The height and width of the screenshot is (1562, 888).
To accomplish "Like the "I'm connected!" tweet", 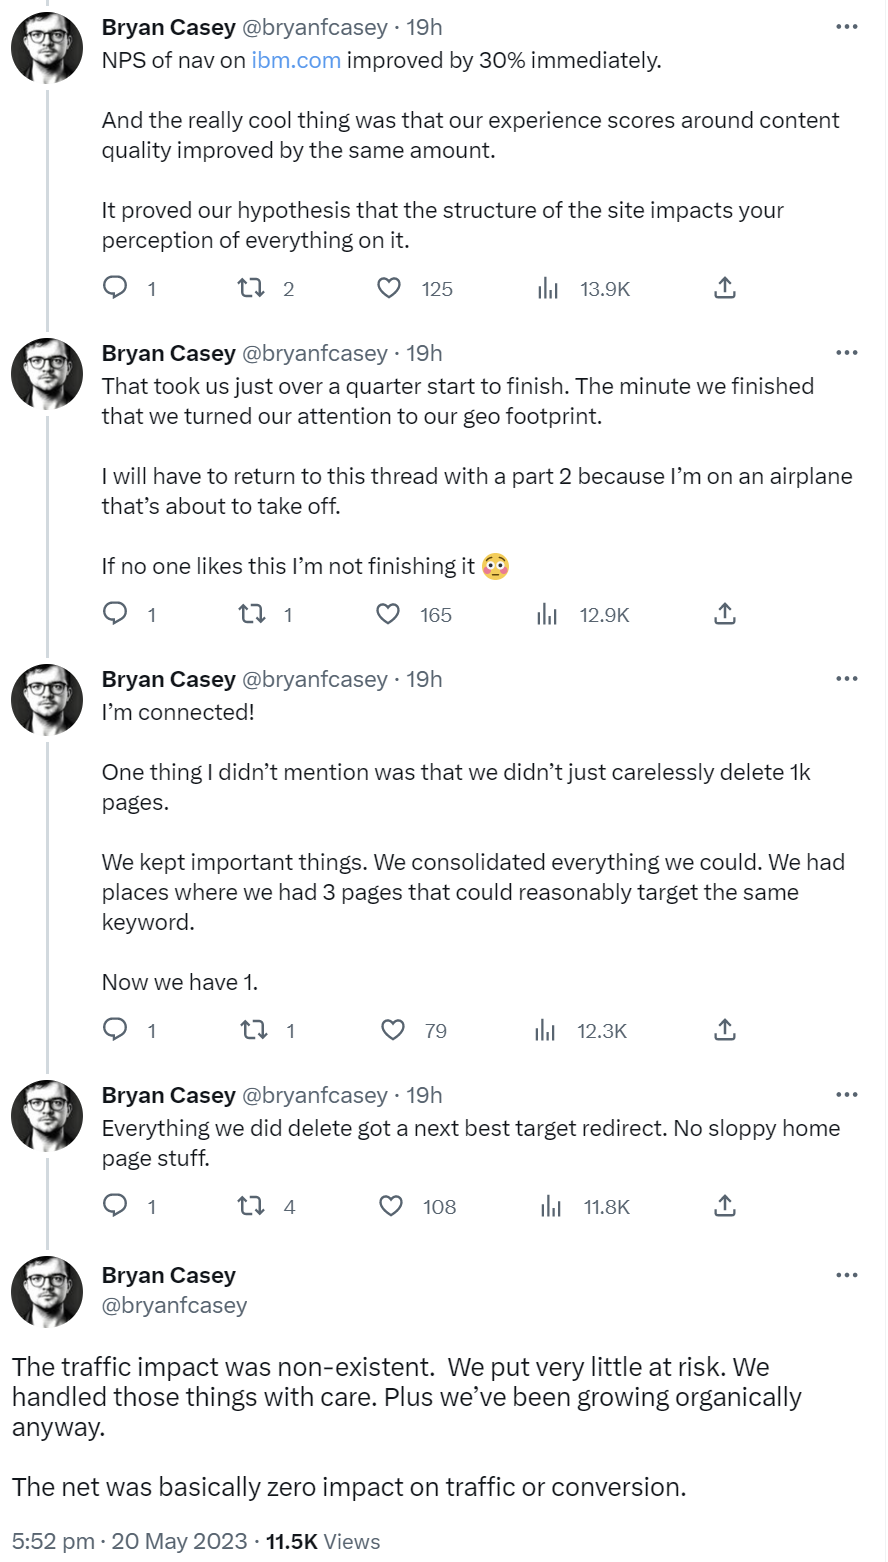I will pyautogui.click(x=394, y=1030).
